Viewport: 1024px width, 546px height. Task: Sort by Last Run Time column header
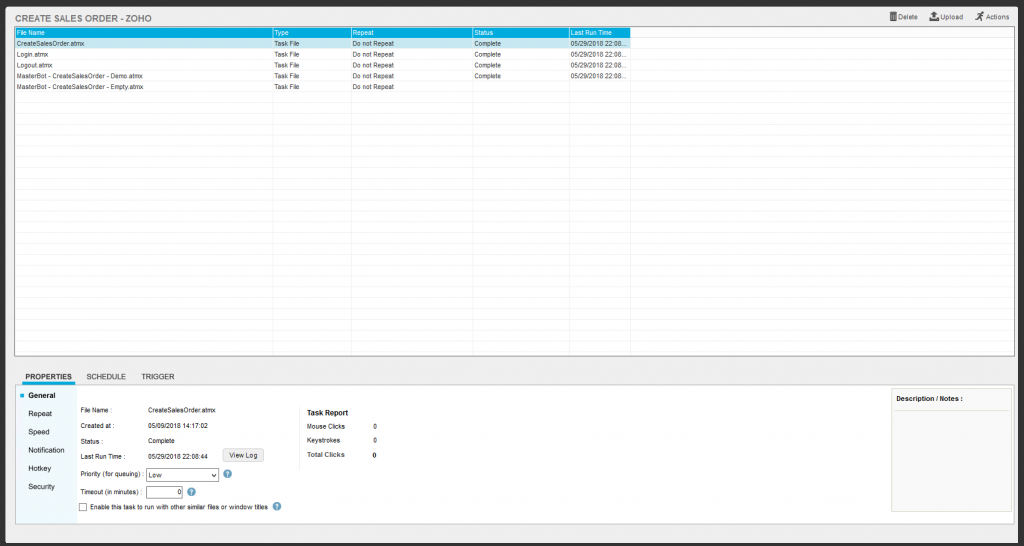600,33
